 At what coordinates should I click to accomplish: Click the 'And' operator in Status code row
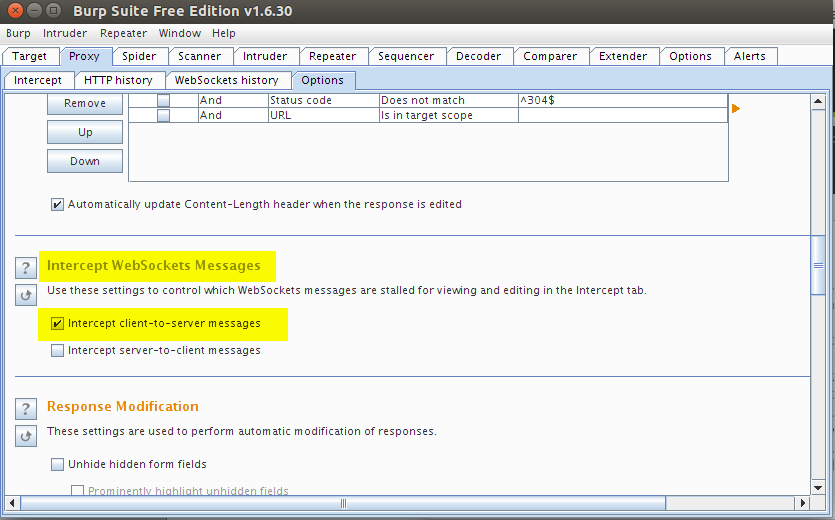(233, 100)
